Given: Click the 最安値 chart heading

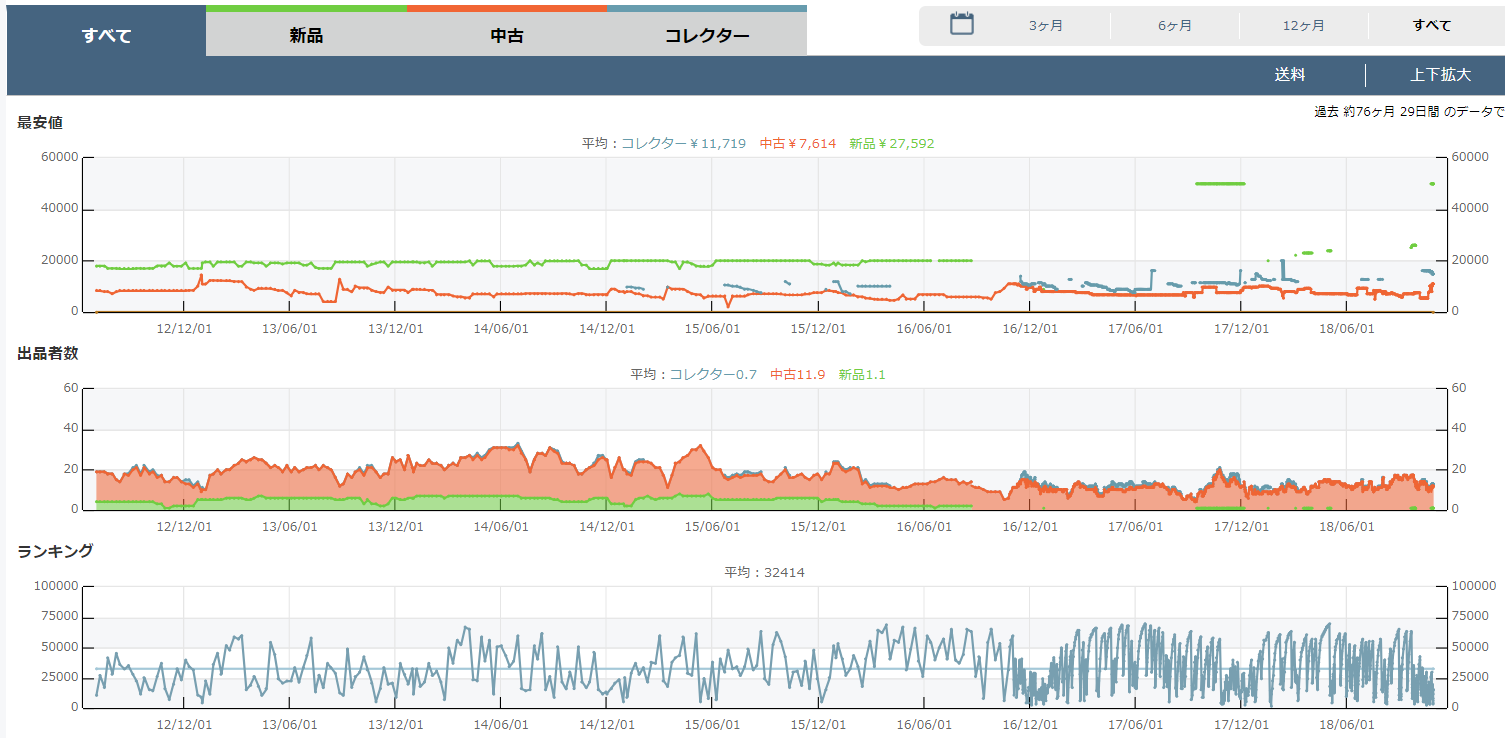Looking at the screenshot, I should (x=40, y=123).
